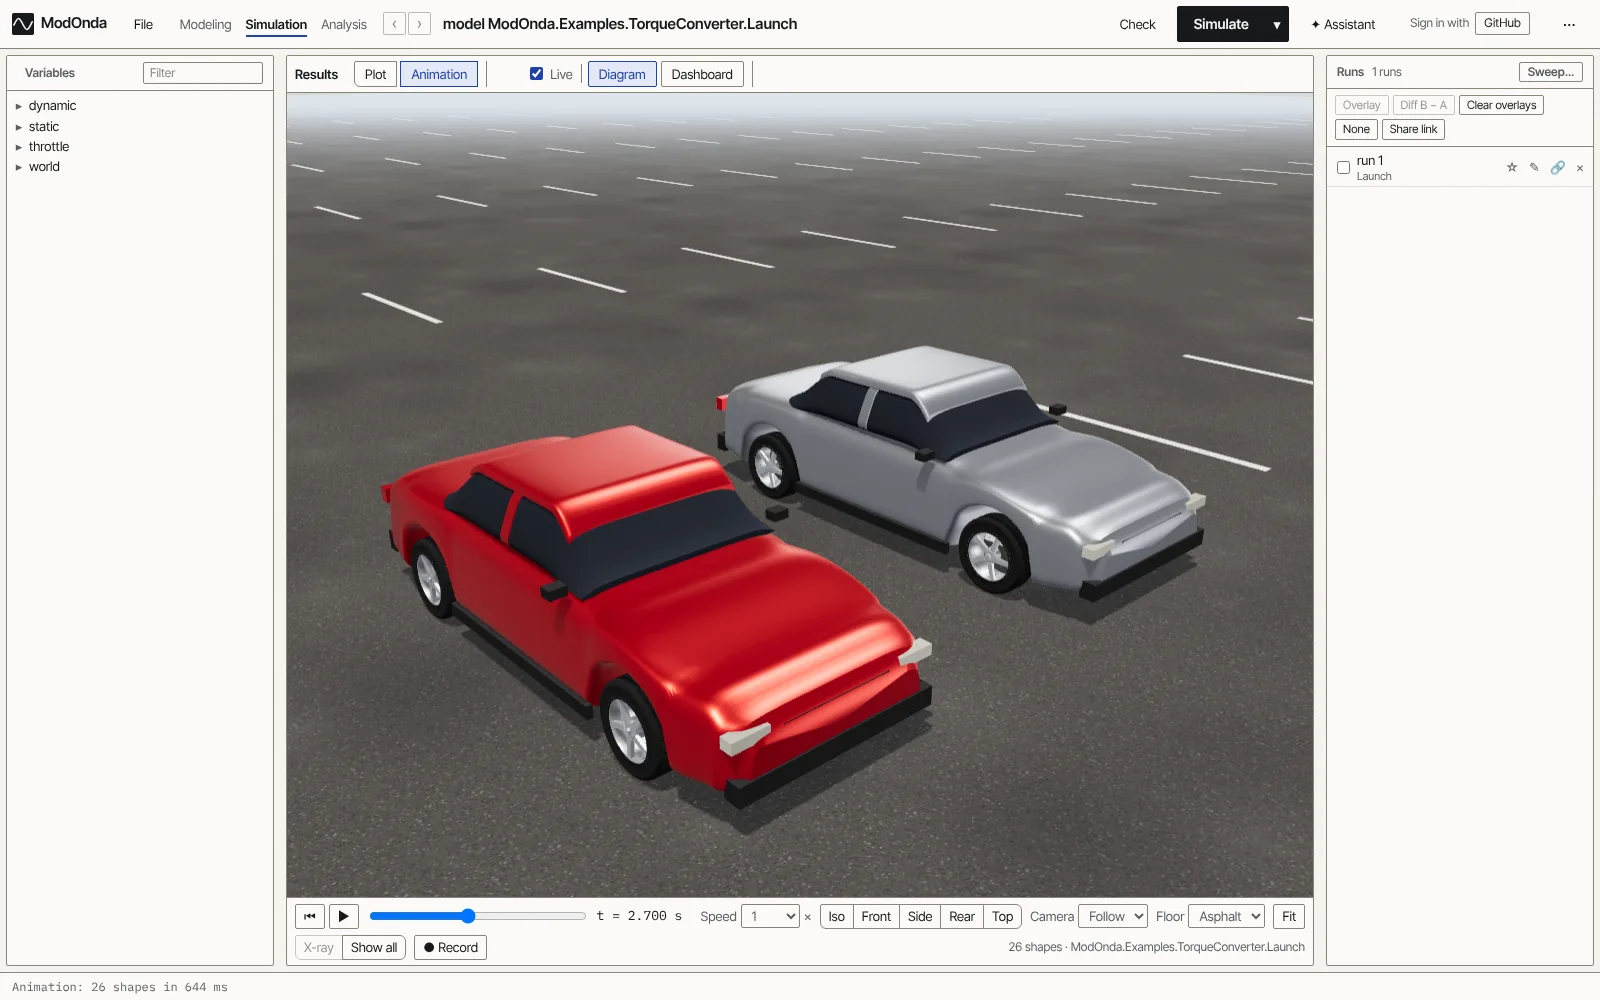The width and height of the screenshot is (1600, 1000).
Task: Switch results to the Plot tab
Action: click(x=375, y=74)
